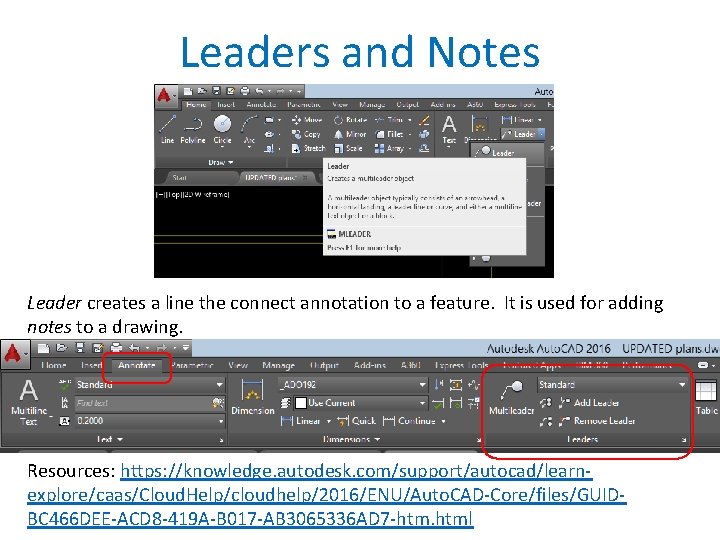Viewport: 720px width, 540px height.
Task: Click the find text search icon
Action: pos(218,403)
